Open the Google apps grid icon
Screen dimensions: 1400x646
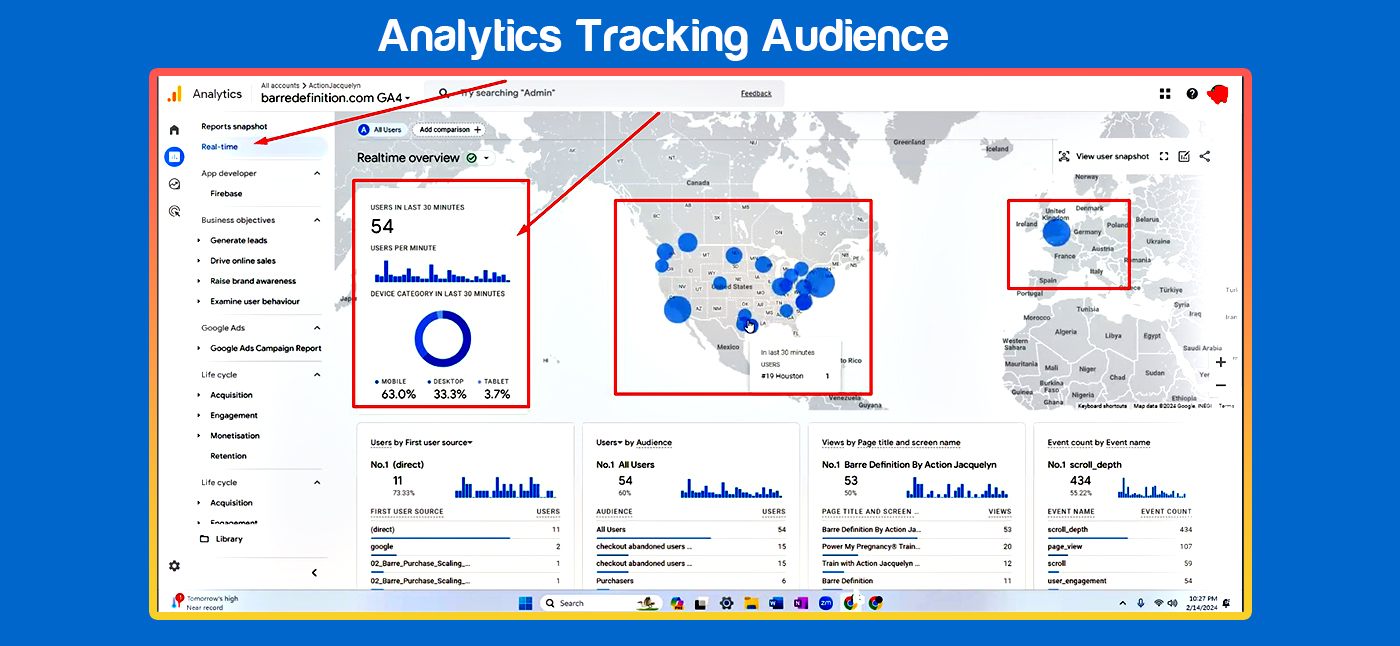(x=1165, y=93)
